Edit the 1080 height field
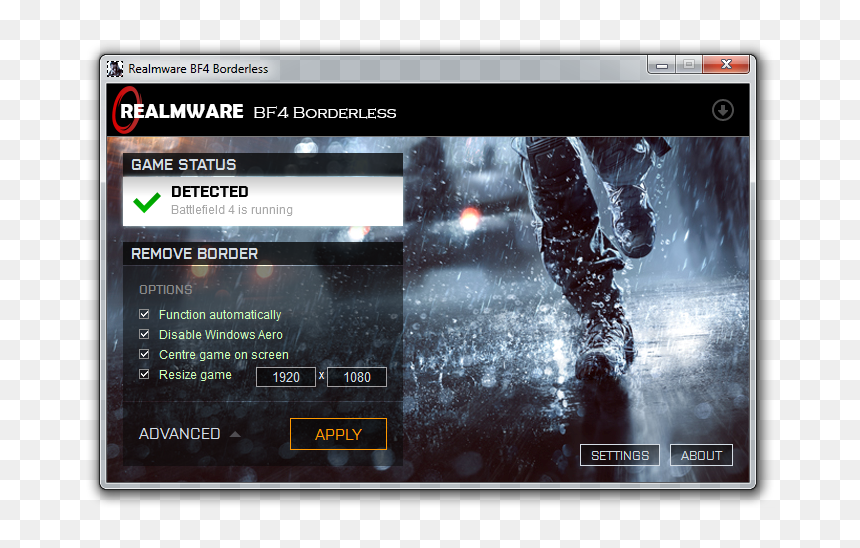The height and width of the screenshot is (548, 860). coord(357,377)
